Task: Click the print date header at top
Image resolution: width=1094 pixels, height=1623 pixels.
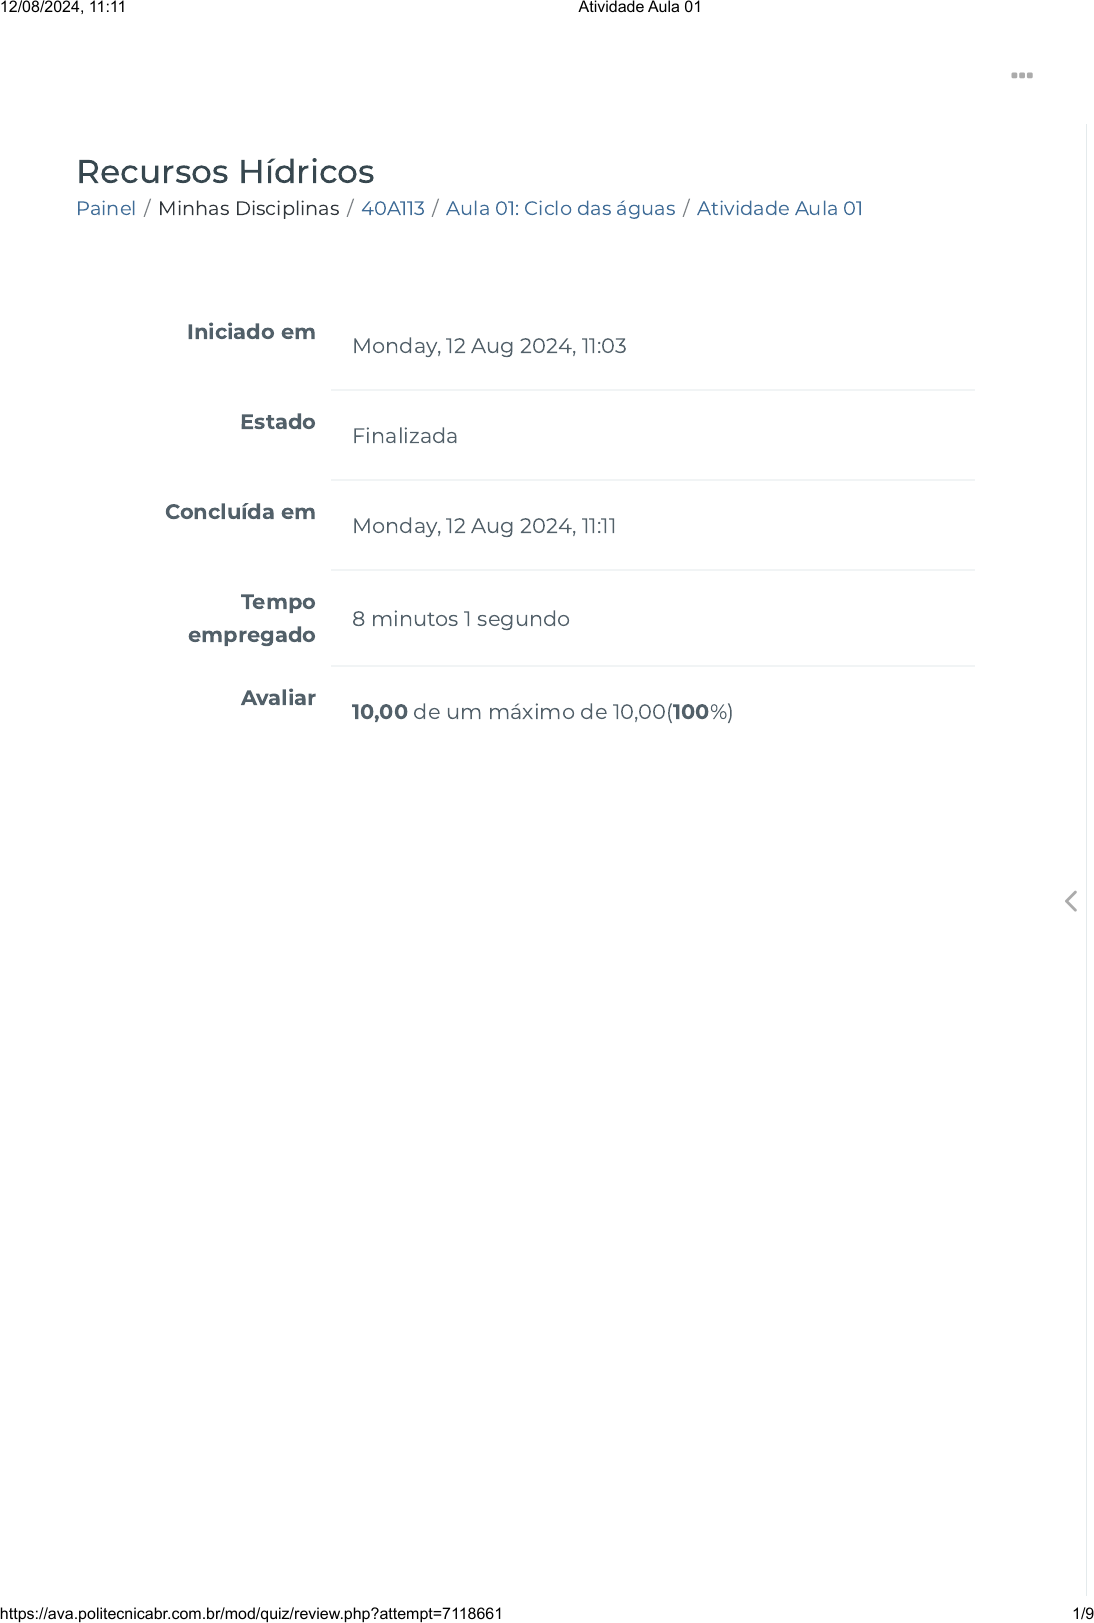Action: tap(63, 7)
